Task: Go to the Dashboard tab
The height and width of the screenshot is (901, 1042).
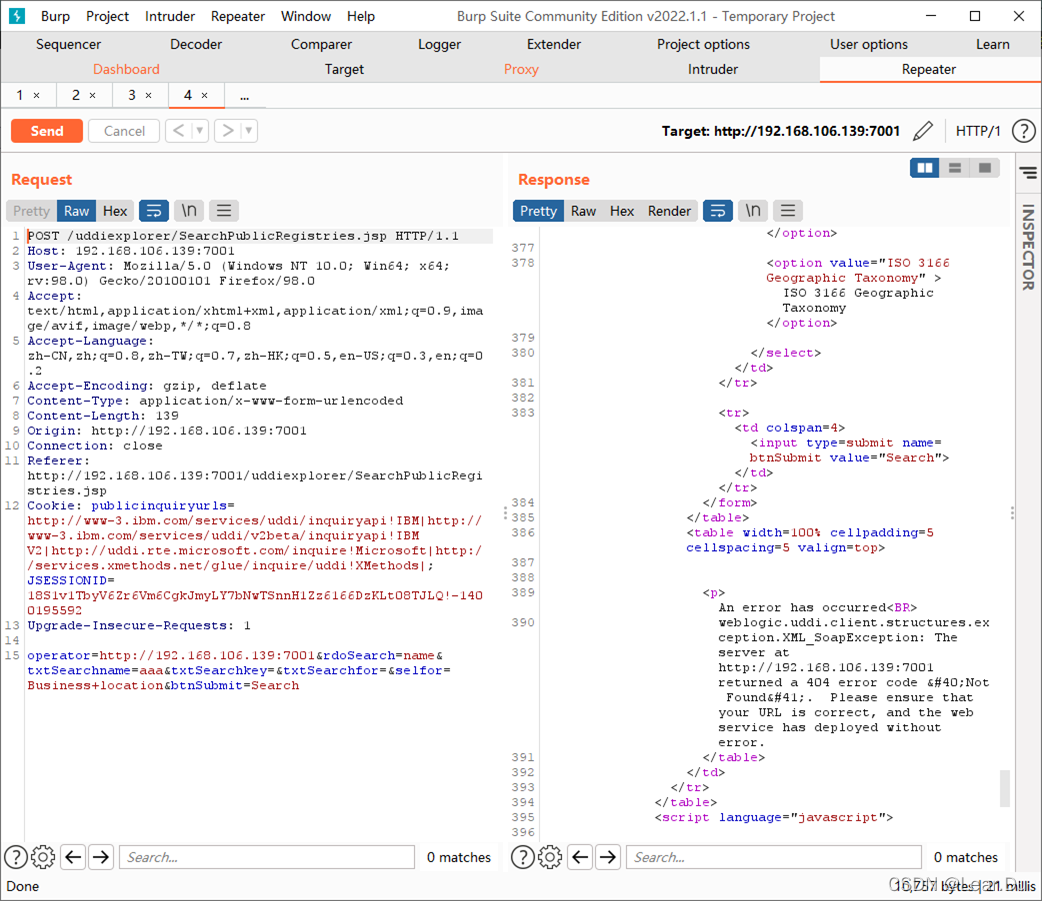Action: coord(126,69)
